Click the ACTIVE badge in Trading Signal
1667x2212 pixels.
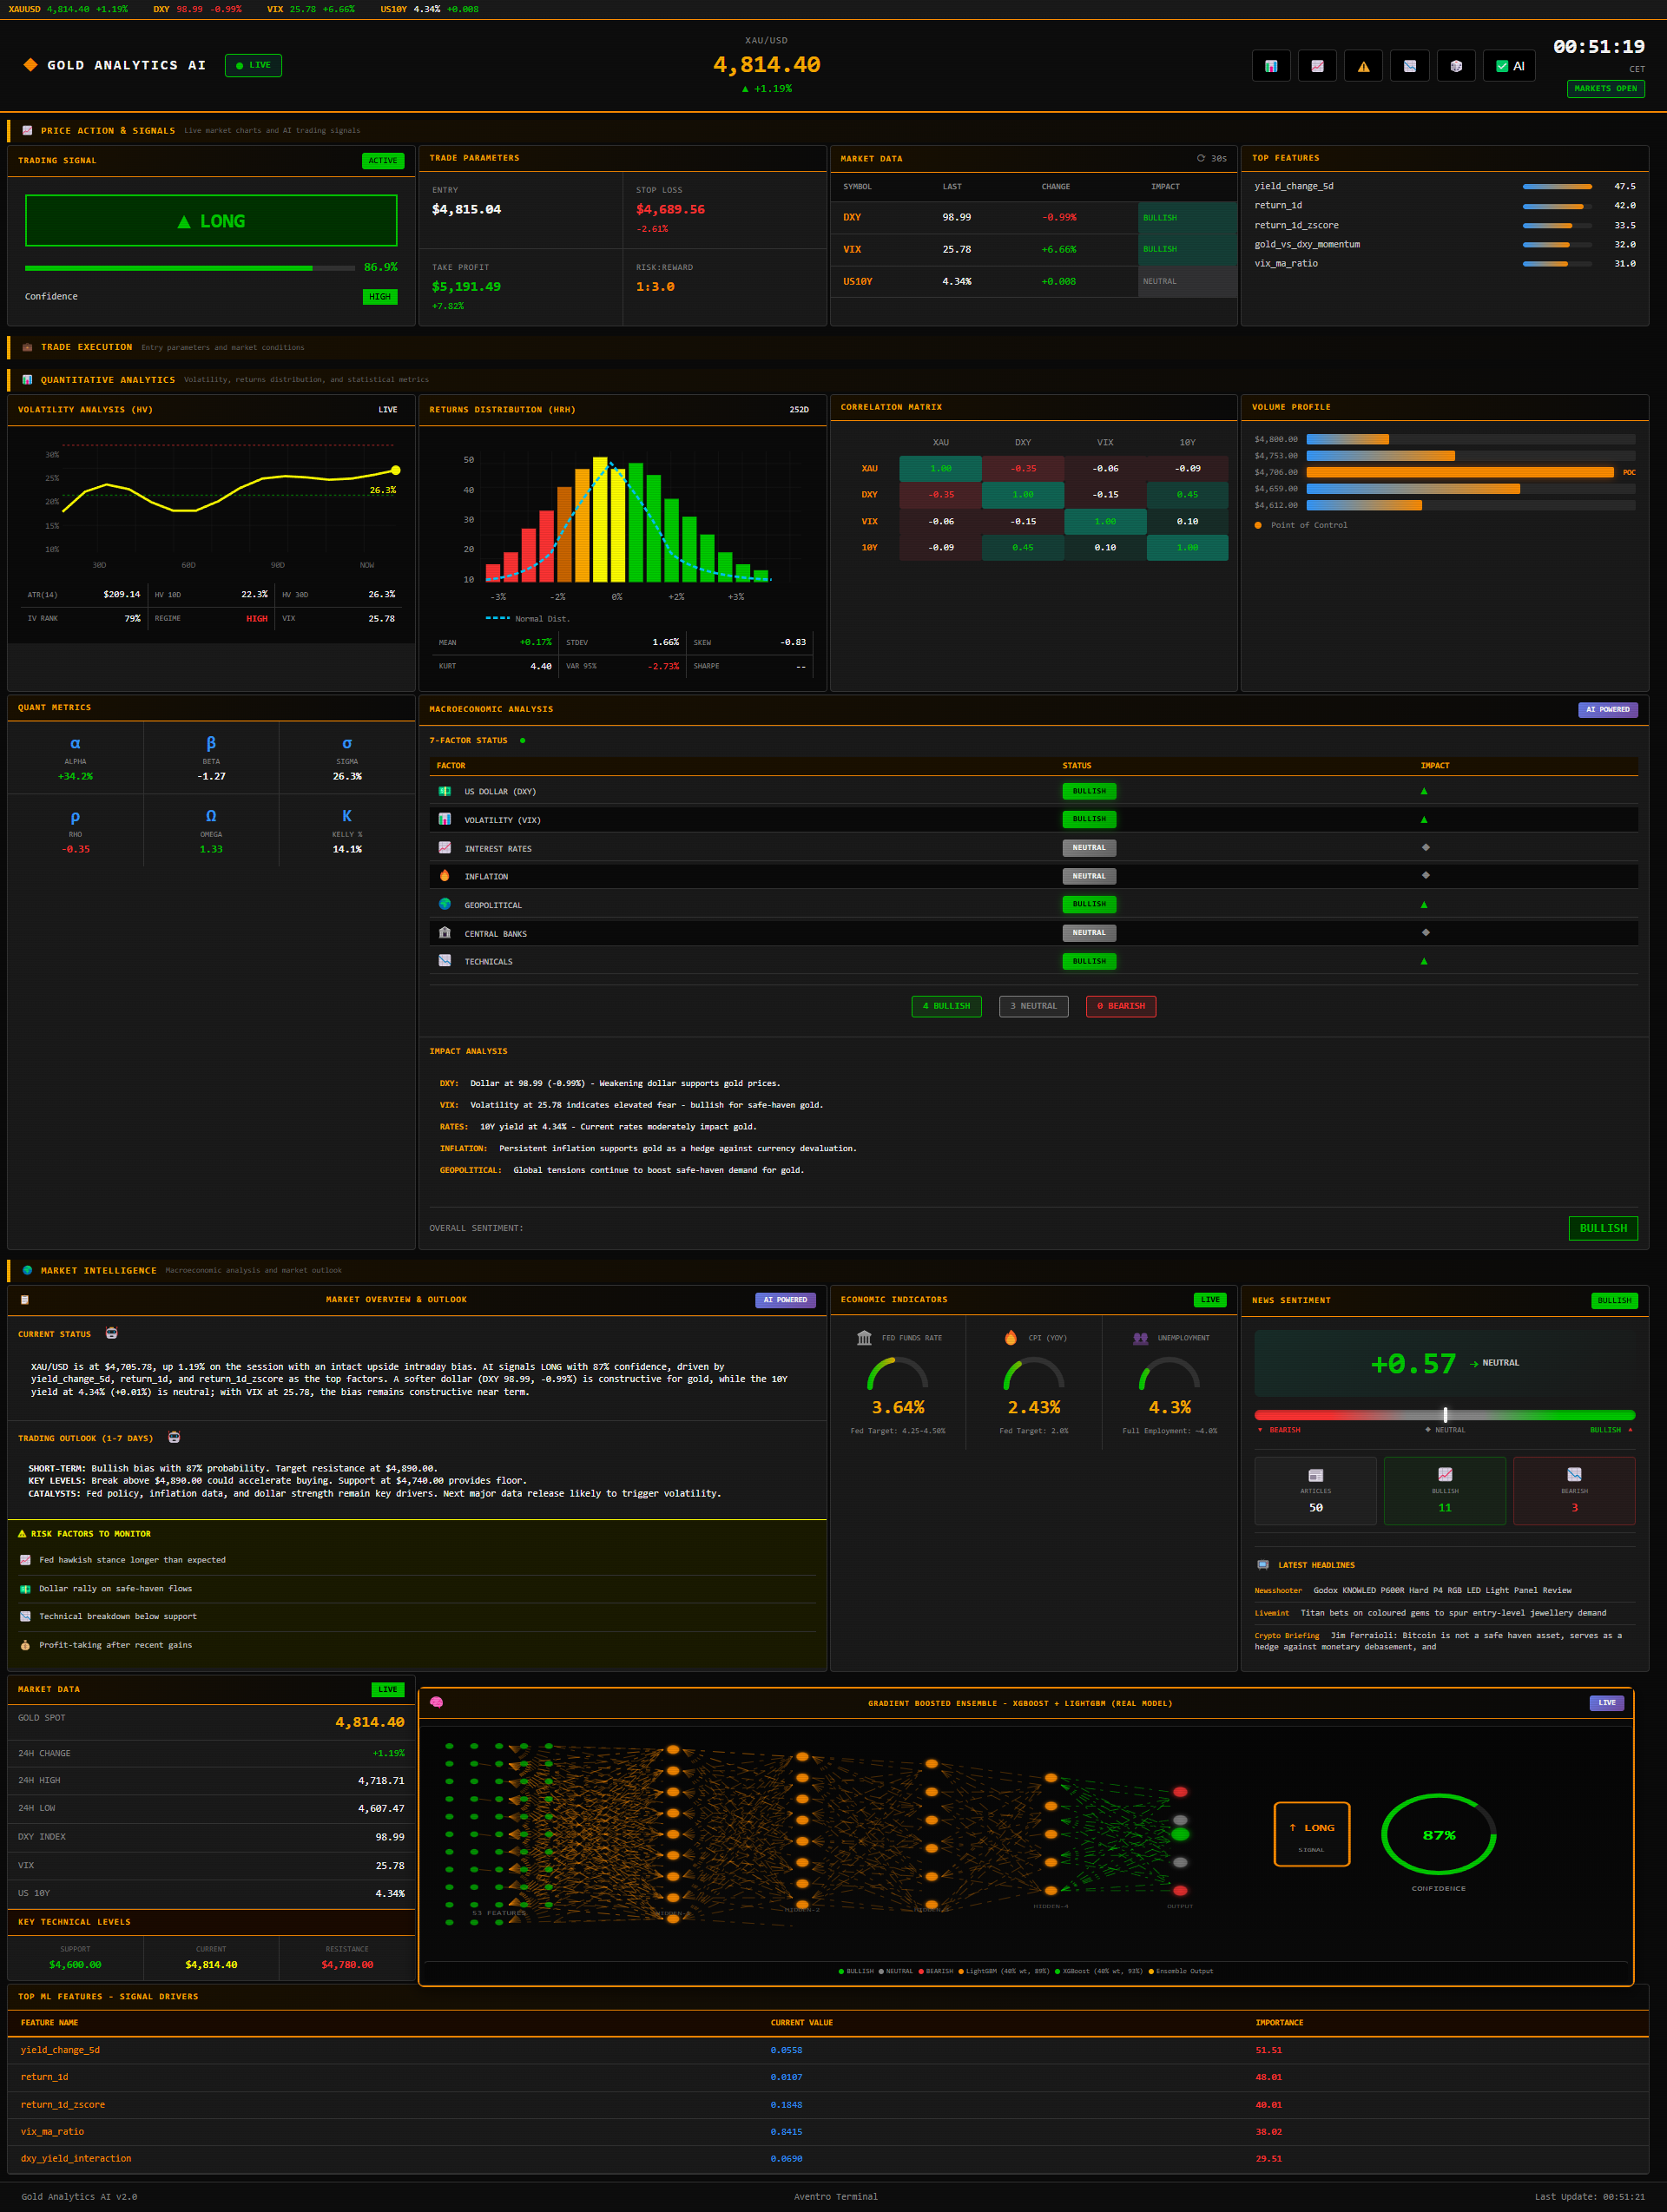click(382, 161)
